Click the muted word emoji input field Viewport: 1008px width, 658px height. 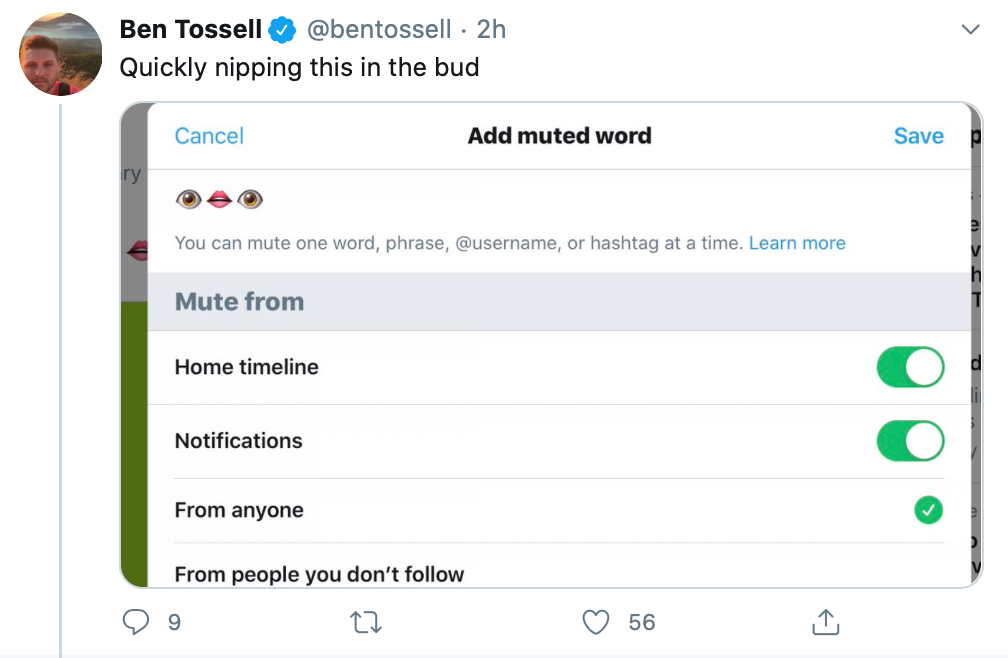[x=559, y=199]
